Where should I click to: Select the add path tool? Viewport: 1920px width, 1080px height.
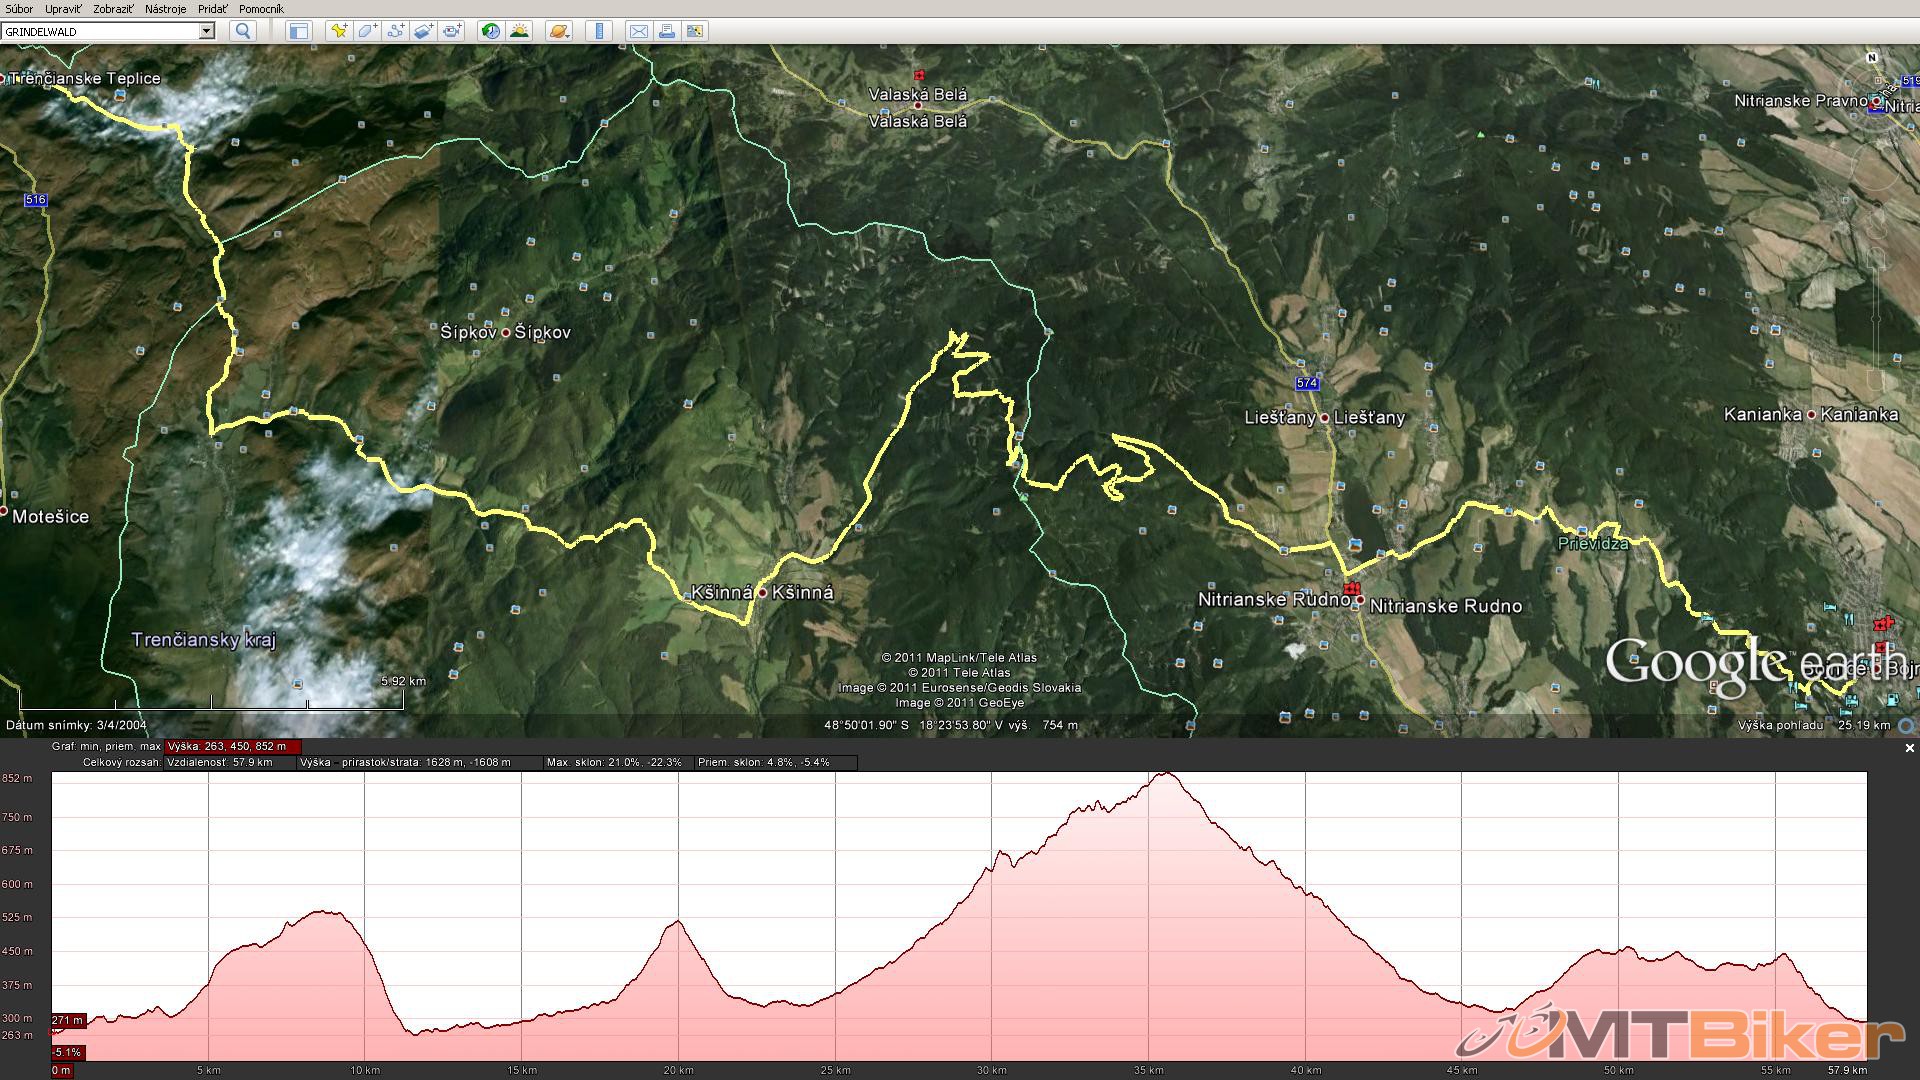pos(395,31)
